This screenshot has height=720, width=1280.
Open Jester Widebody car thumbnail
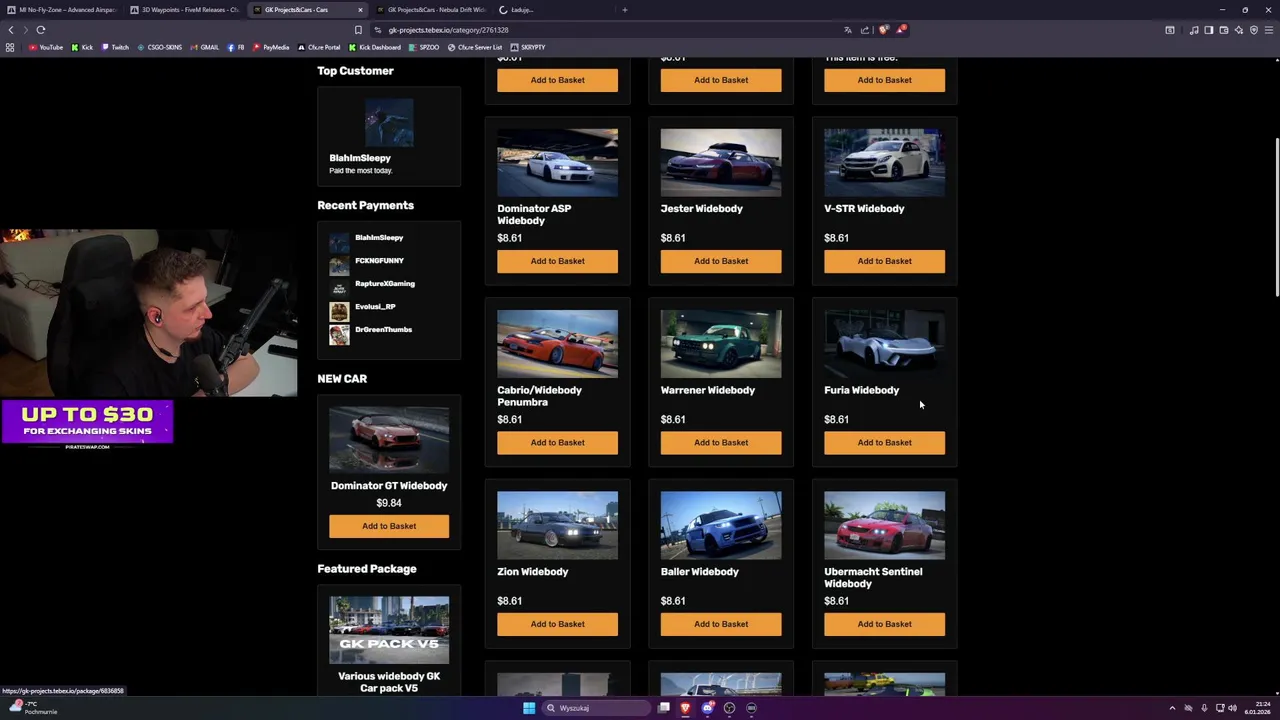click(721, 162)
